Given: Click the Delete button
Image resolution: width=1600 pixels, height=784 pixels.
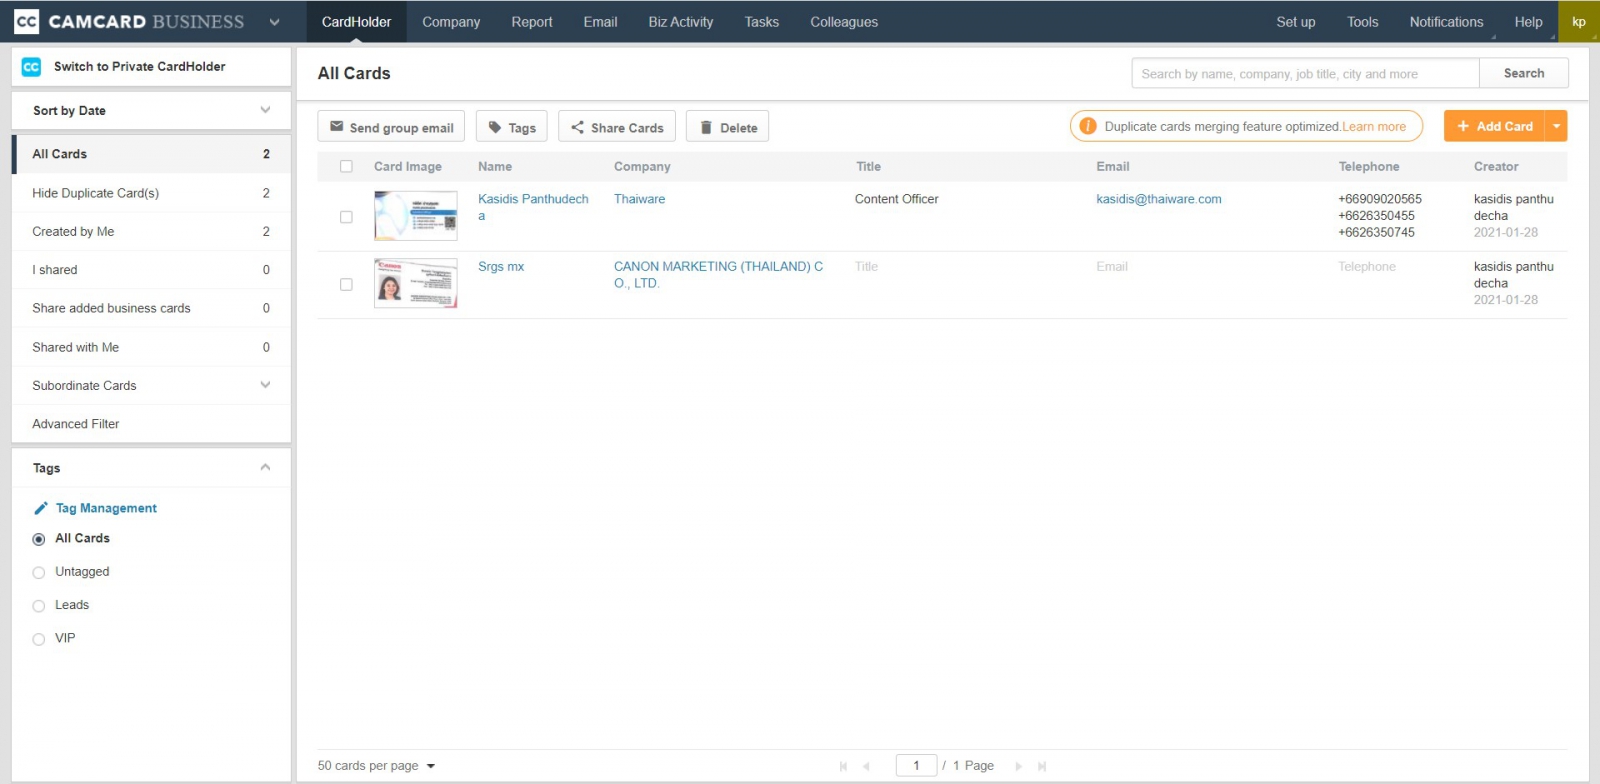Looking at the screenshot, I should (727, 127).
